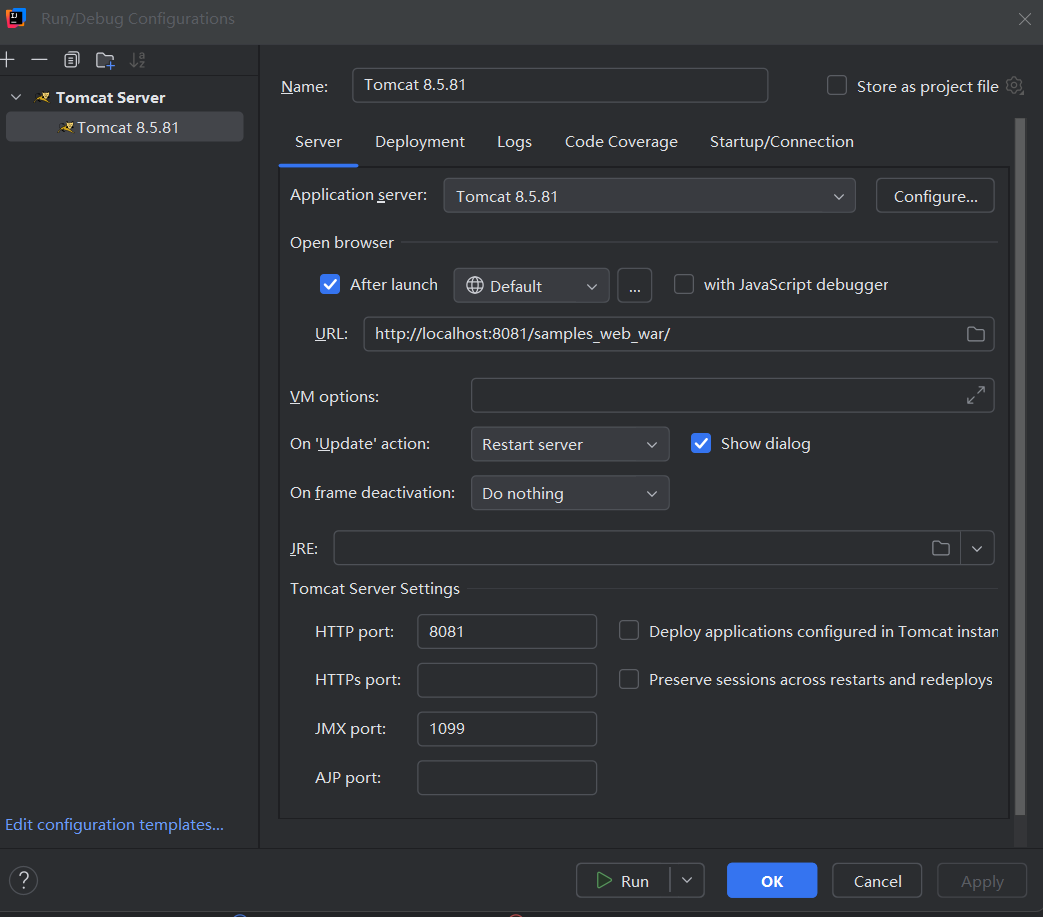Screen dimensions: 1043x917
Task: Click the Cancel button
Action: [877, 880]
